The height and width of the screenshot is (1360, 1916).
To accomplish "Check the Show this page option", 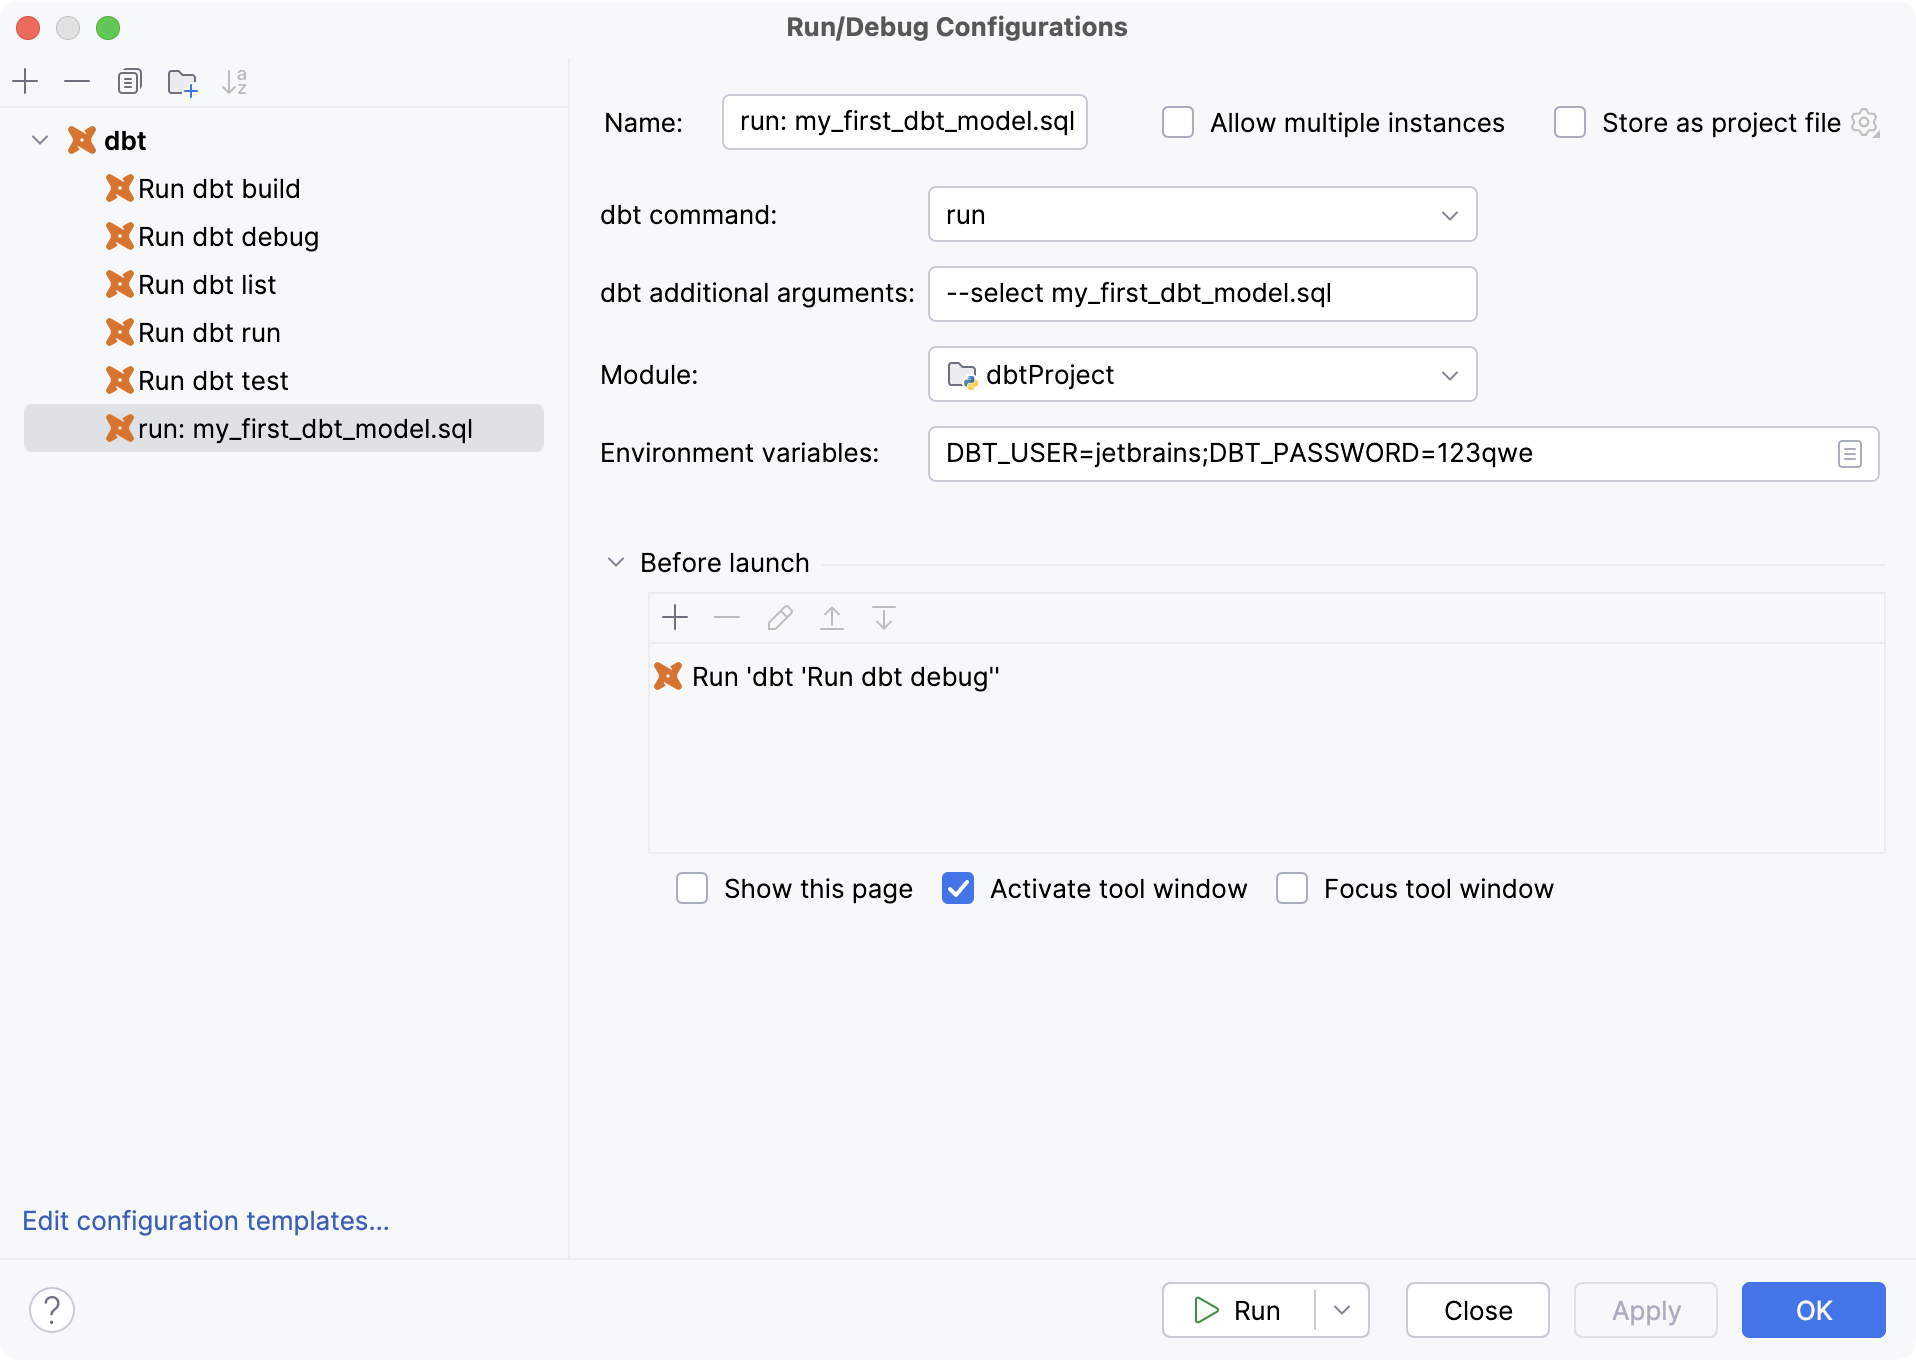I will pos(692,888).
